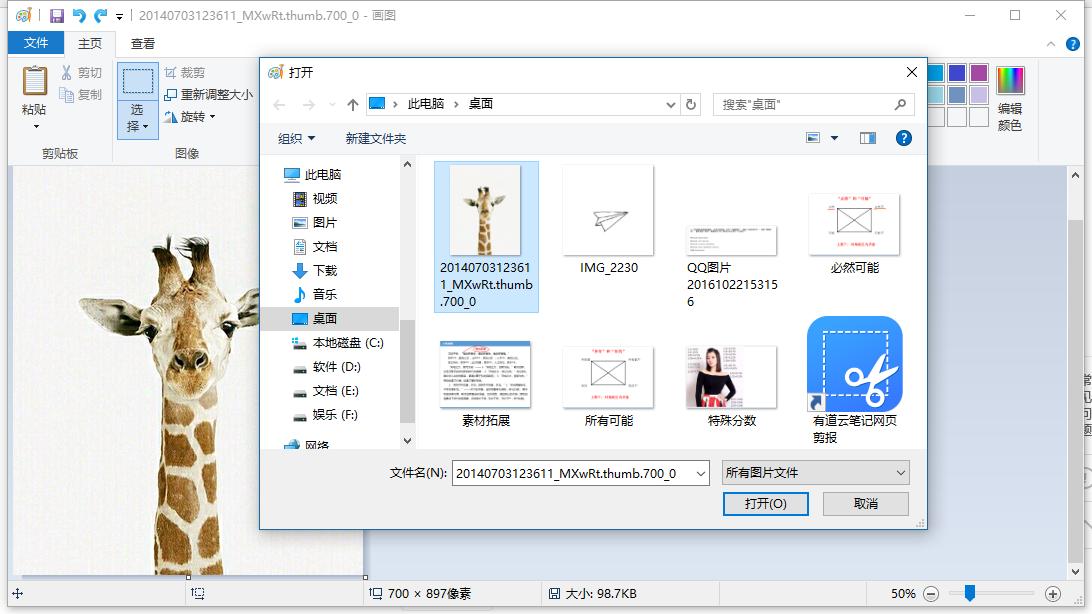Open the 文件 (File) menu
This screenshot has height=614, width=1092.
tap(35, 42)
